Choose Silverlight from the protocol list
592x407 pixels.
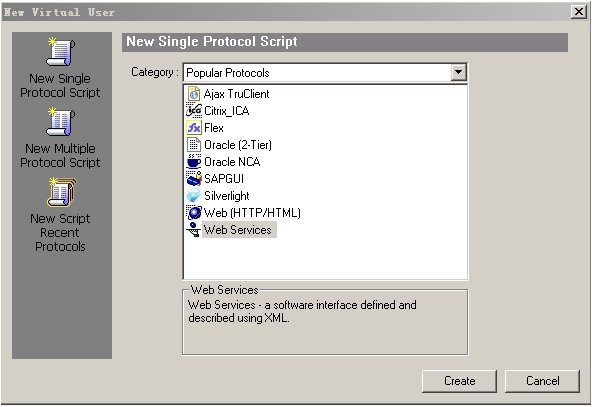[x=227, y=196]
